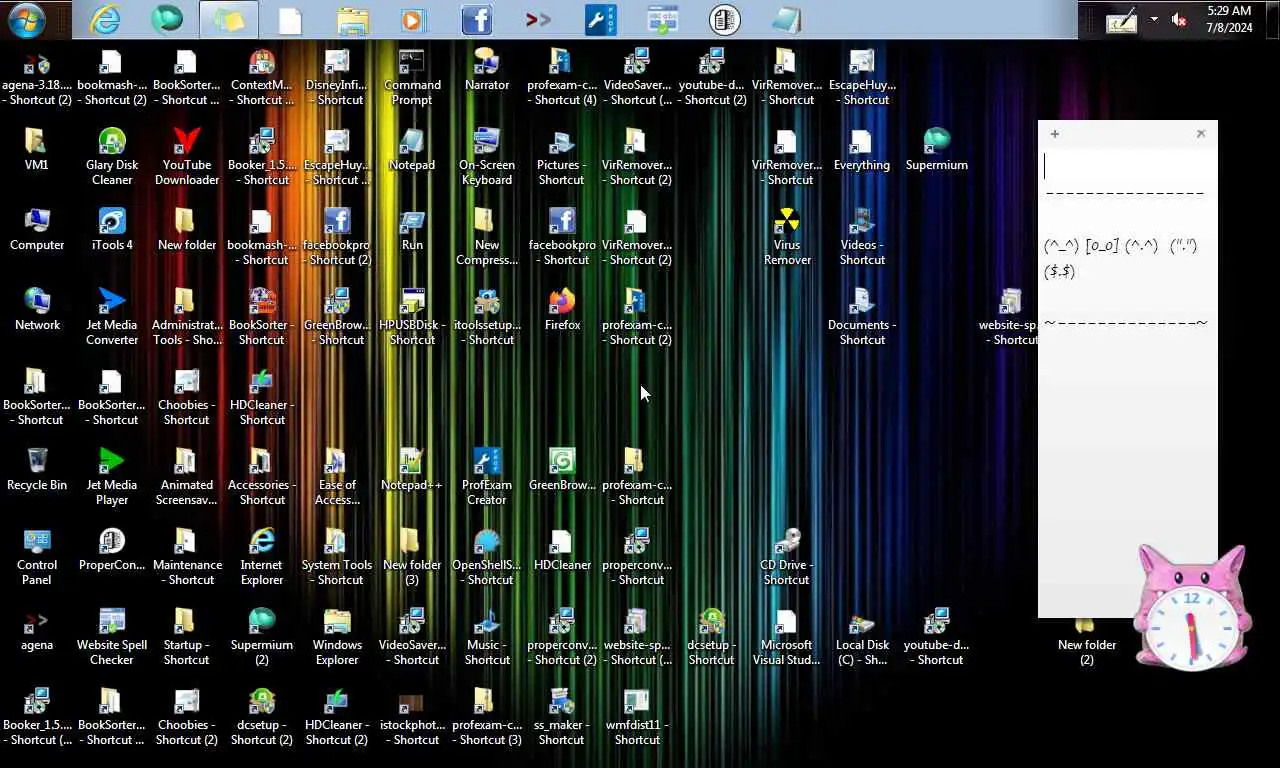Select the VM1 desktop folder

[36, 150]
